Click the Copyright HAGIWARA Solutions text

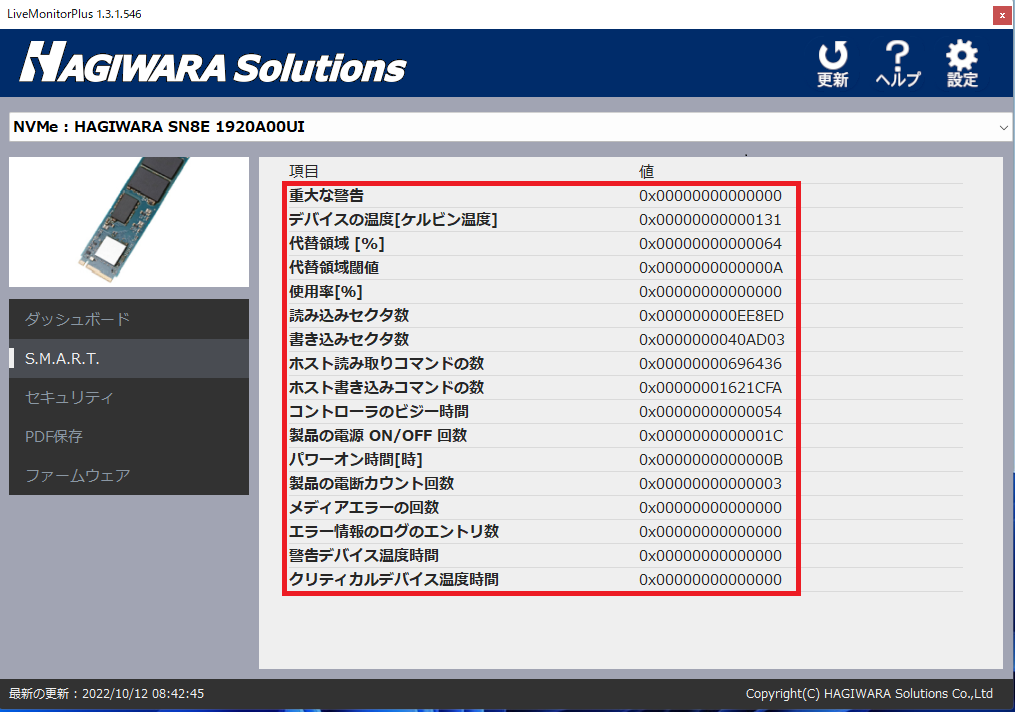[869, 693]
